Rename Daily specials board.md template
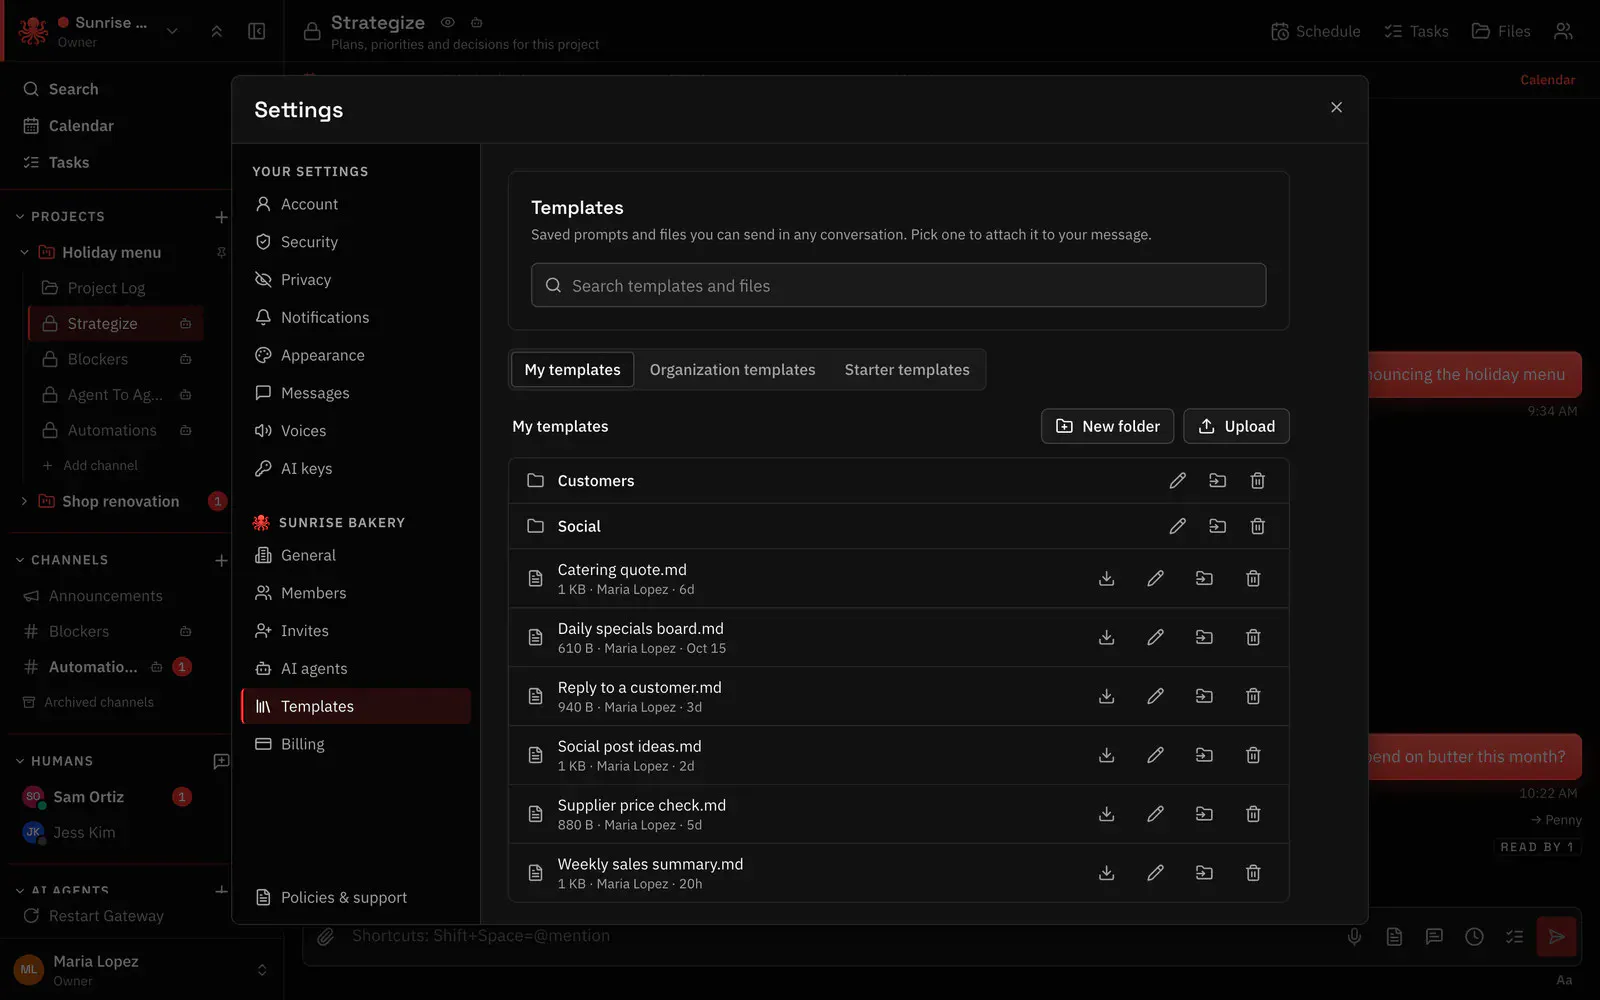Image resolution: width=1600 pixels, height=1000 pixels. pyautogui.click(x=1155, y=637)
